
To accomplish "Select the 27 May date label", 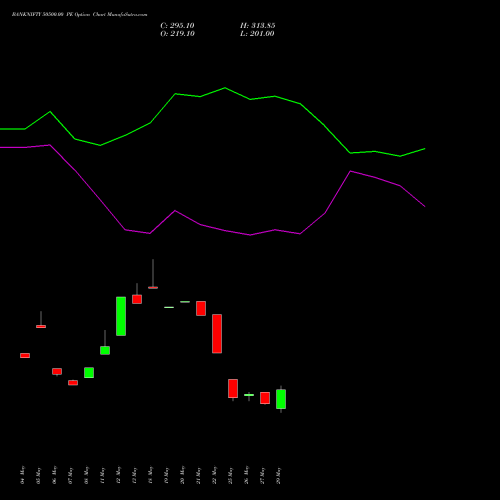I will [262, 475].
